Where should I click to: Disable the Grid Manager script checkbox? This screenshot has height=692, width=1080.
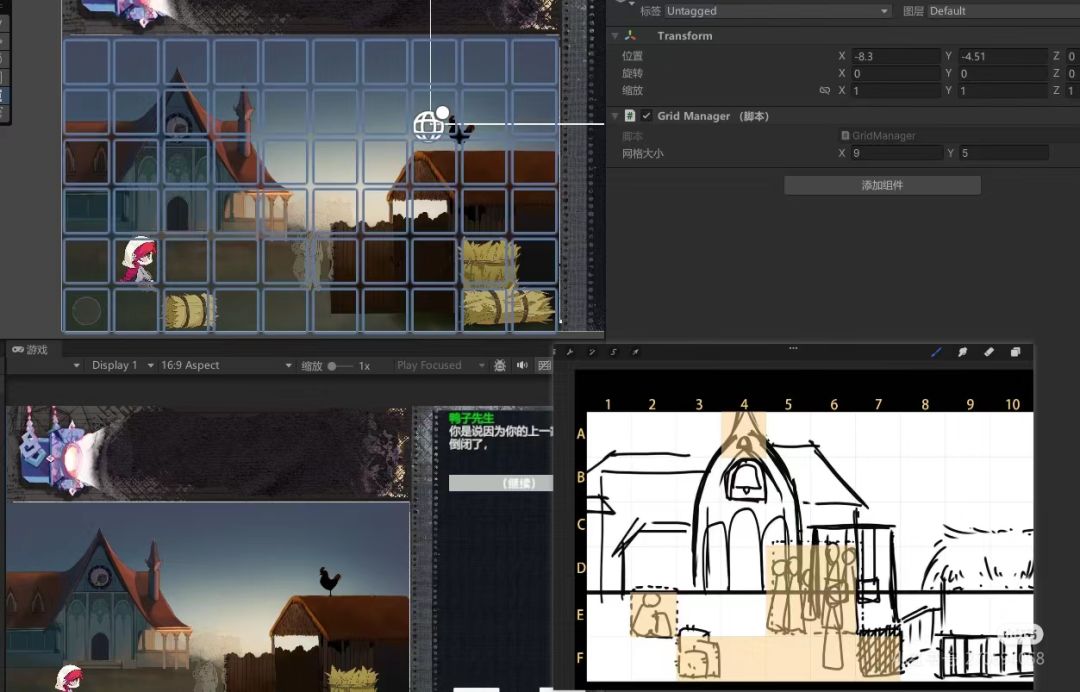(646, 116)
